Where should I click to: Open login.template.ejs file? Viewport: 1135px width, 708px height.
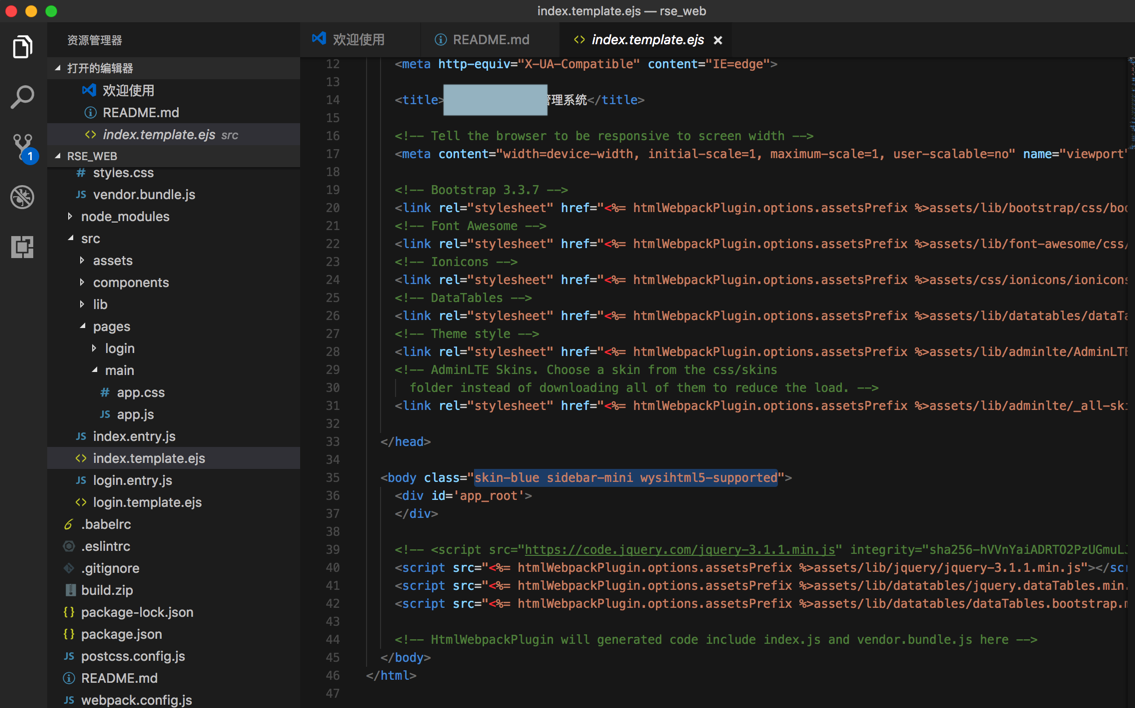point(147,503)
